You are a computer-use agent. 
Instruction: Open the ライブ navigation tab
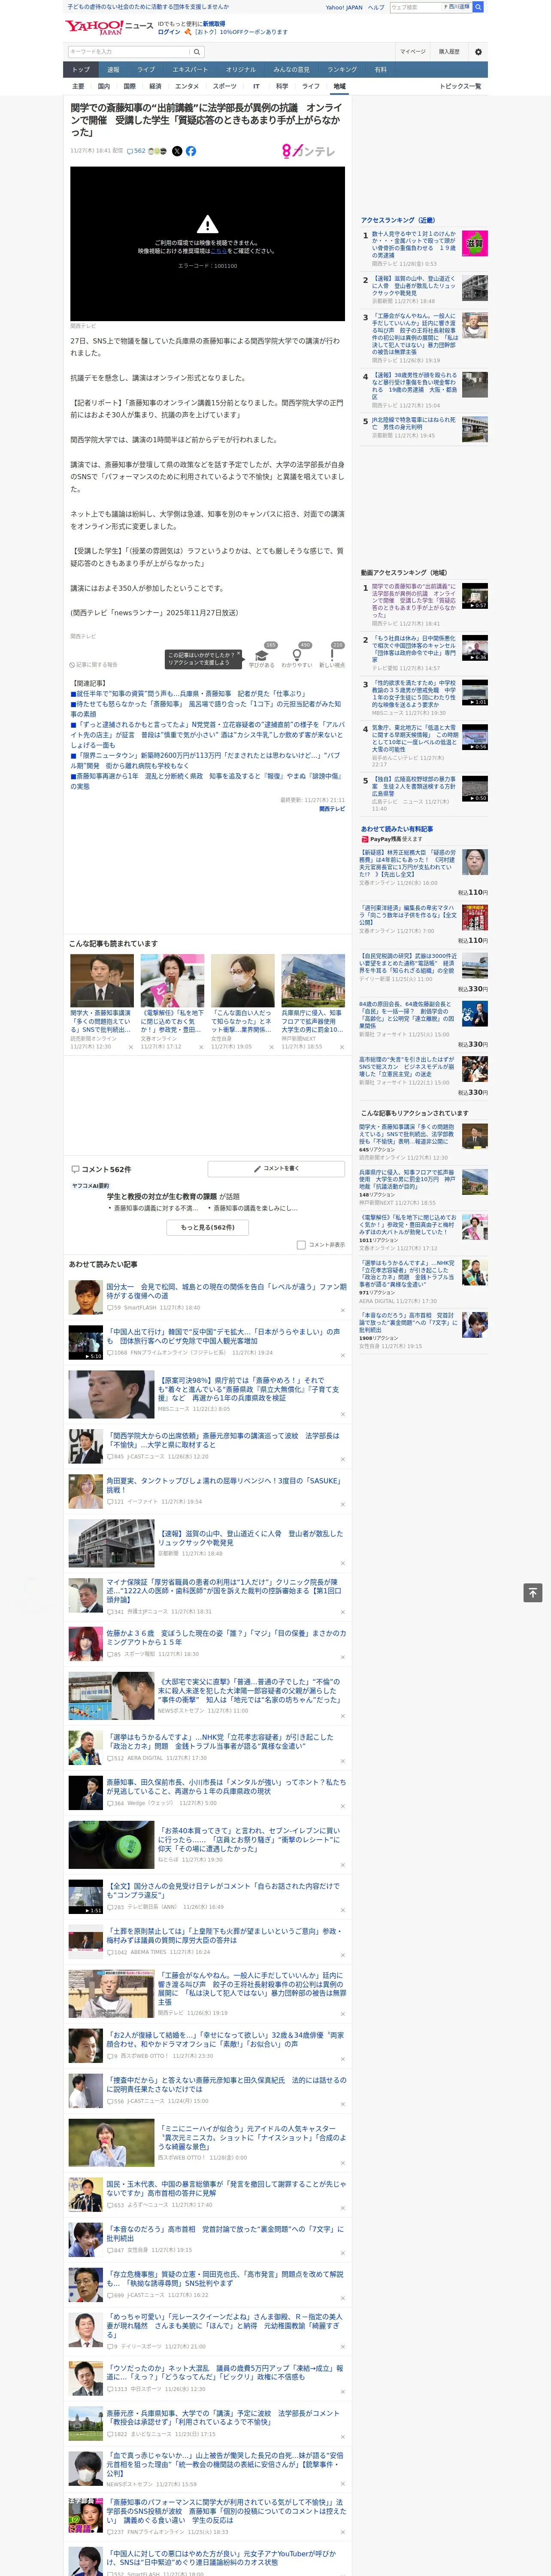[146, 70]
